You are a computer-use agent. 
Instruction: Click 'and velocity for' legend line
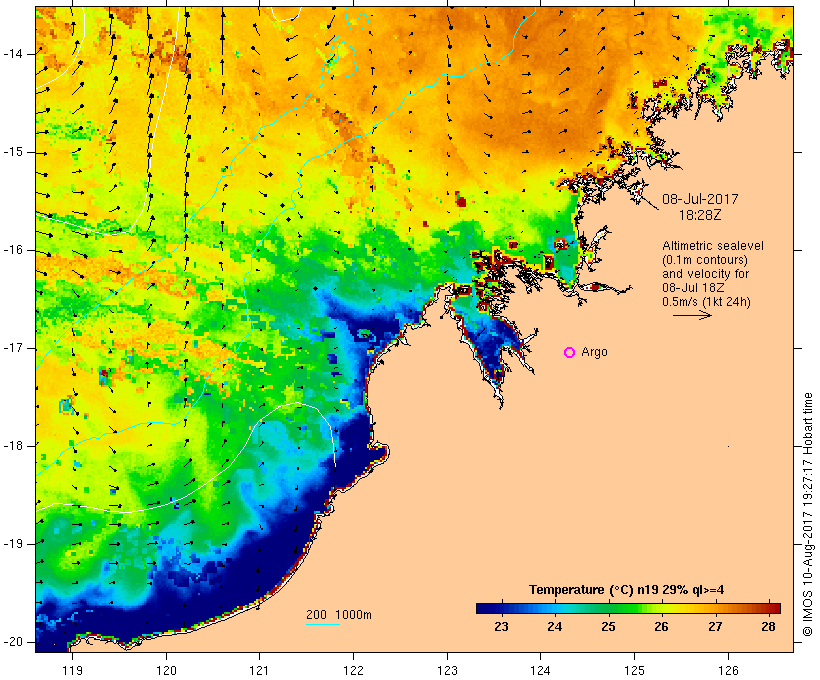point(705,274)
